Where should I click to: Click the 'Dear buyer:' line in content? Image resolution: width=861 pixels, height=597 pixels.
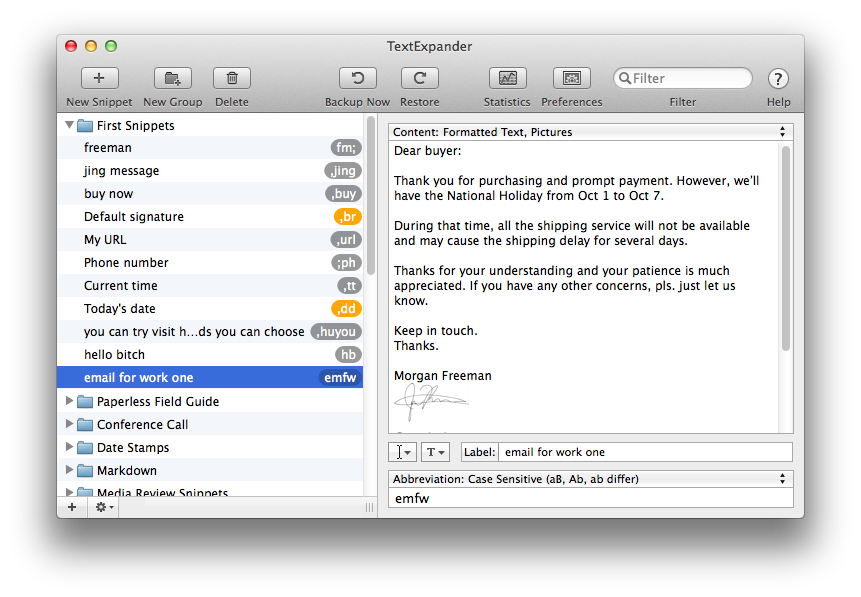(428, 151)
